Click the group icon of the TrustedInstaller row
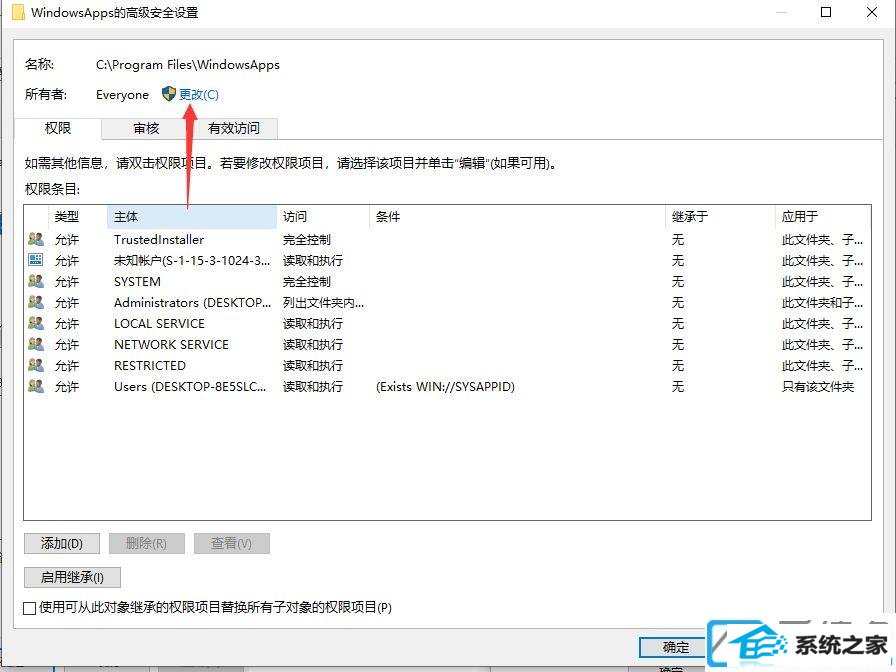The image size is (896, 672). click(35, 239)
